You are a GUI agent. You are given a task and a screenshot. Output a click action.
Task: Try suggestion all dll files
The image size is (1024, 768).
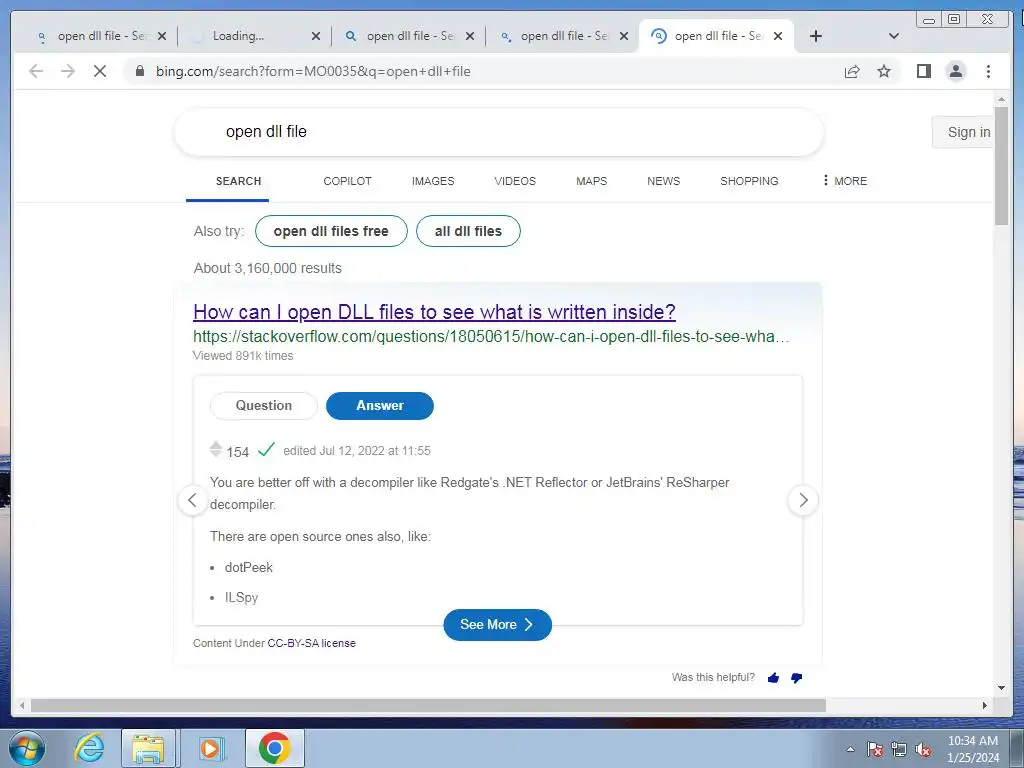(x=468, y=231)
